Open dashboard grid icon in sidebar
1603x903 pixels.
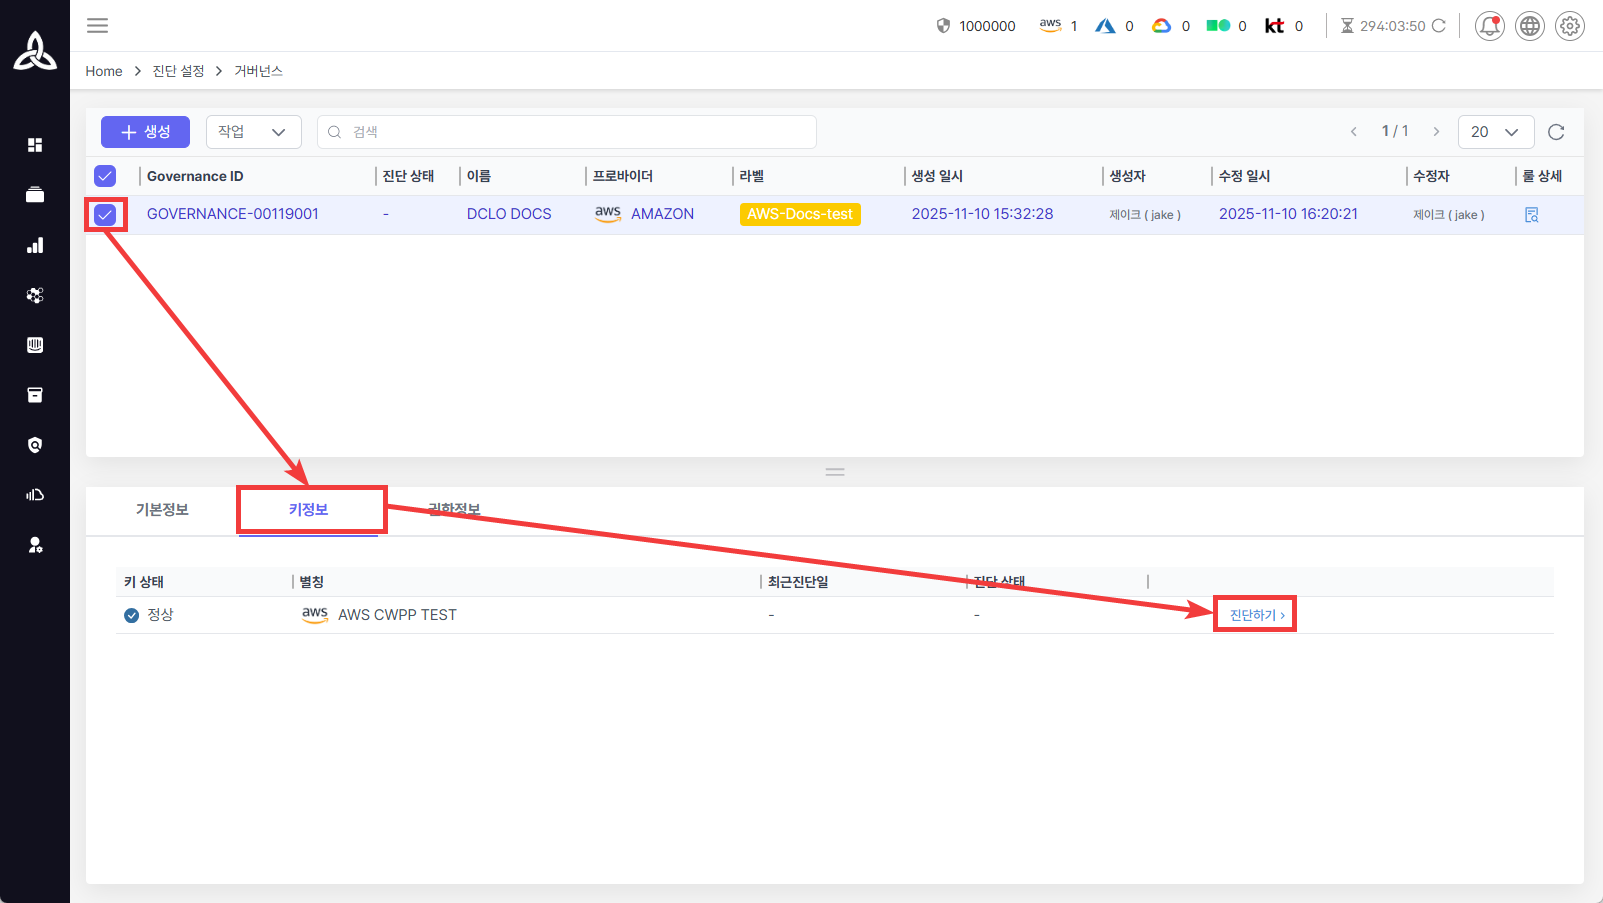[x=35, y=145]
